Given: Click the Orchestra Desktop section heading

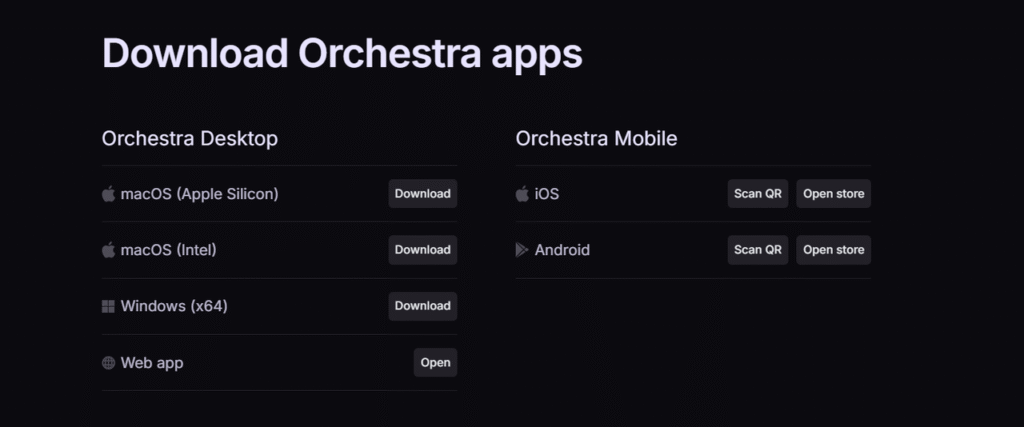Looking at the screenshot, I should pyautogui.click(x=190, y=138).
